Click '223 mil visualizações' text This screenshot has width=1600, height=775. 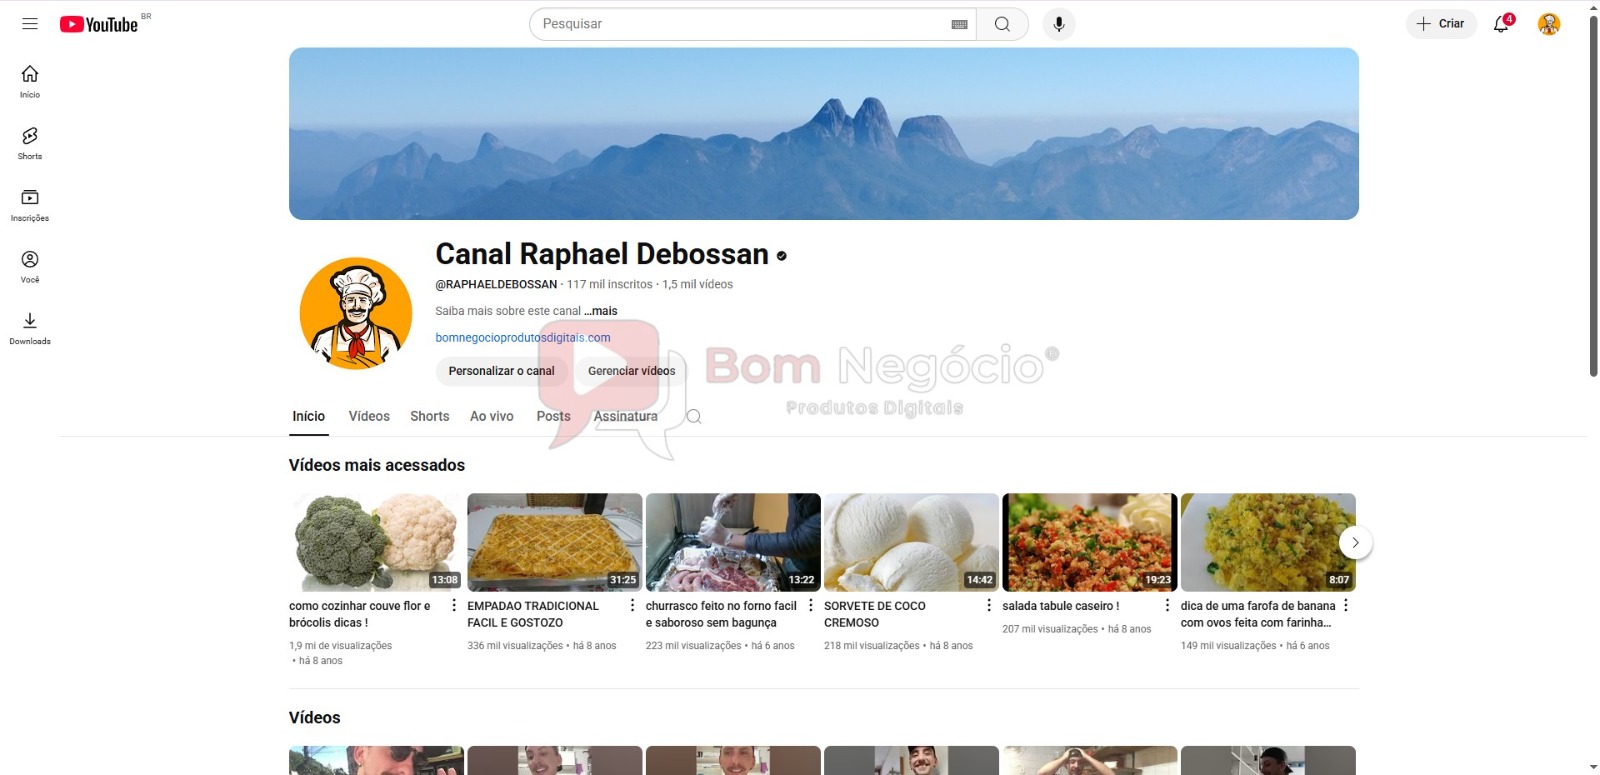point(694,646)
